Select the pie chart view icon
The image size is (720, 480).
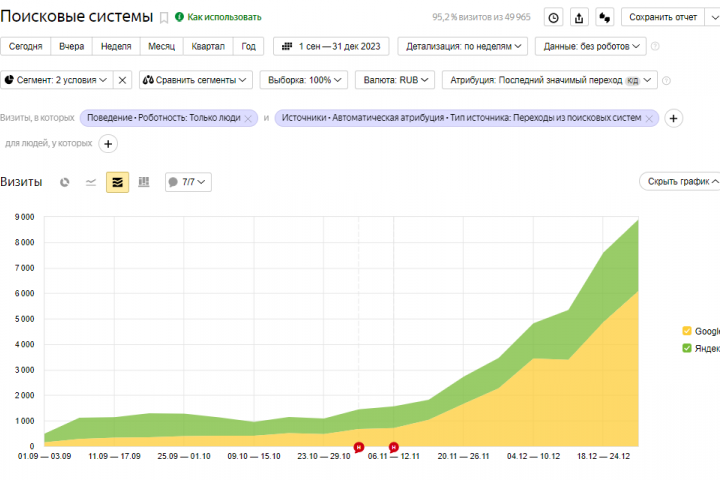click(x=65, y=182)
